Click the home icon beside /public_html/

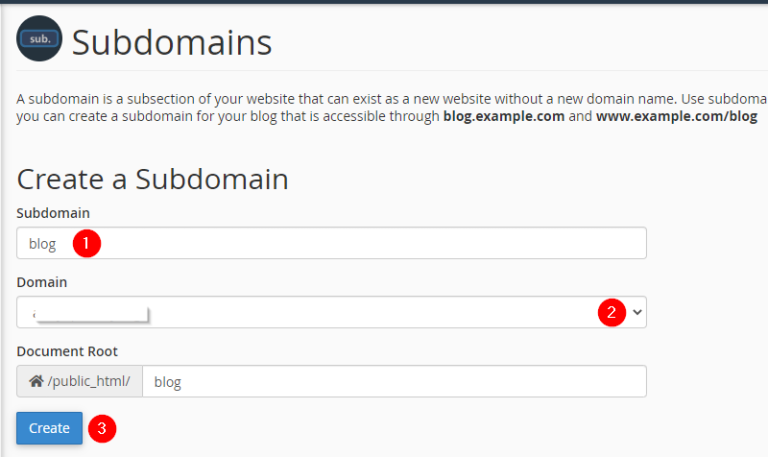(x=36, y=382)
